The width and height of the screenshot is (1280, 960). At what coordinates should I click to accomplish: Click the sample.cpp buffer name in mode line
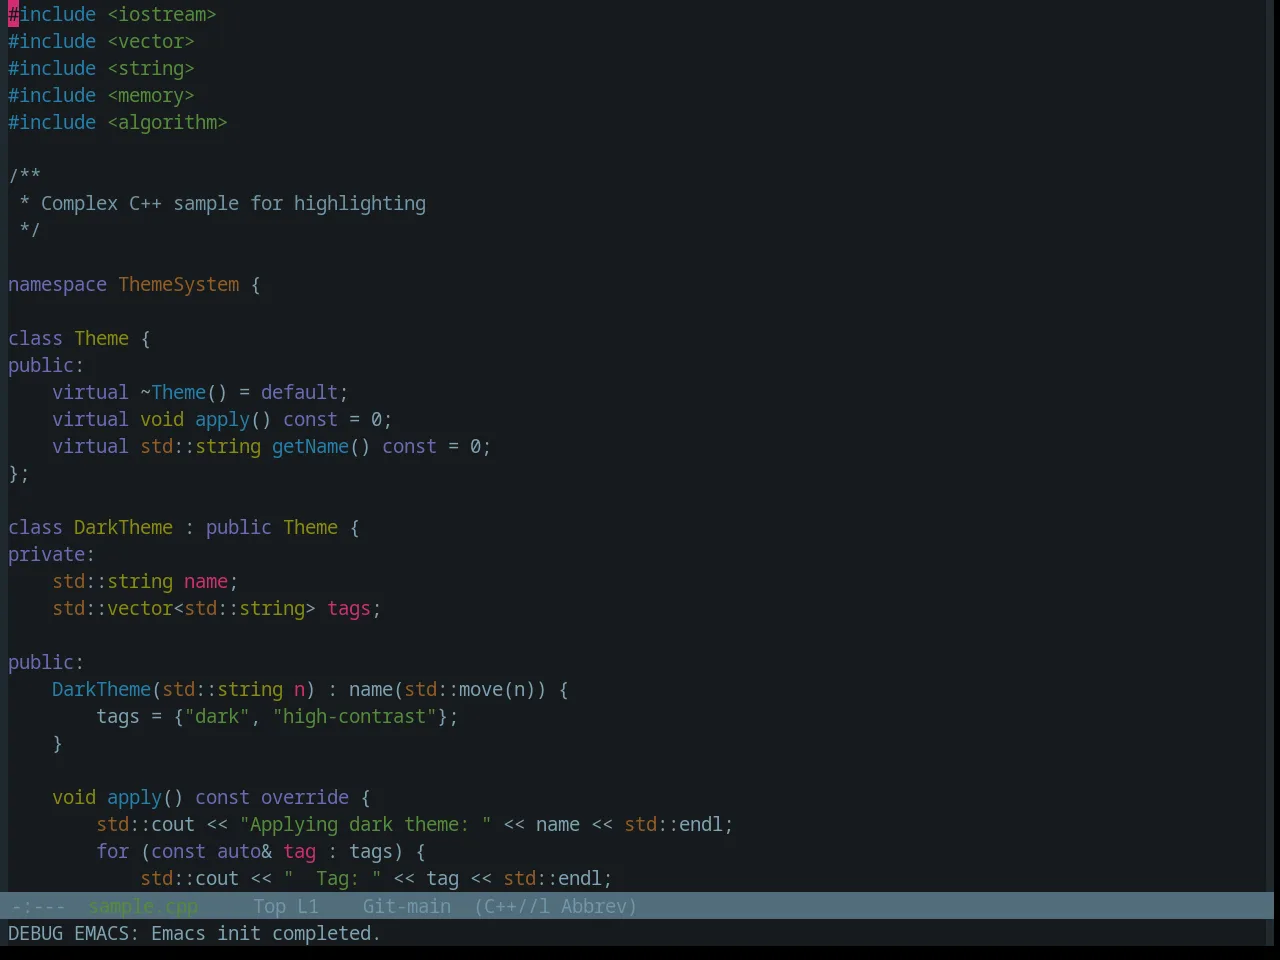pyautogui.click(x=144, y=906)
